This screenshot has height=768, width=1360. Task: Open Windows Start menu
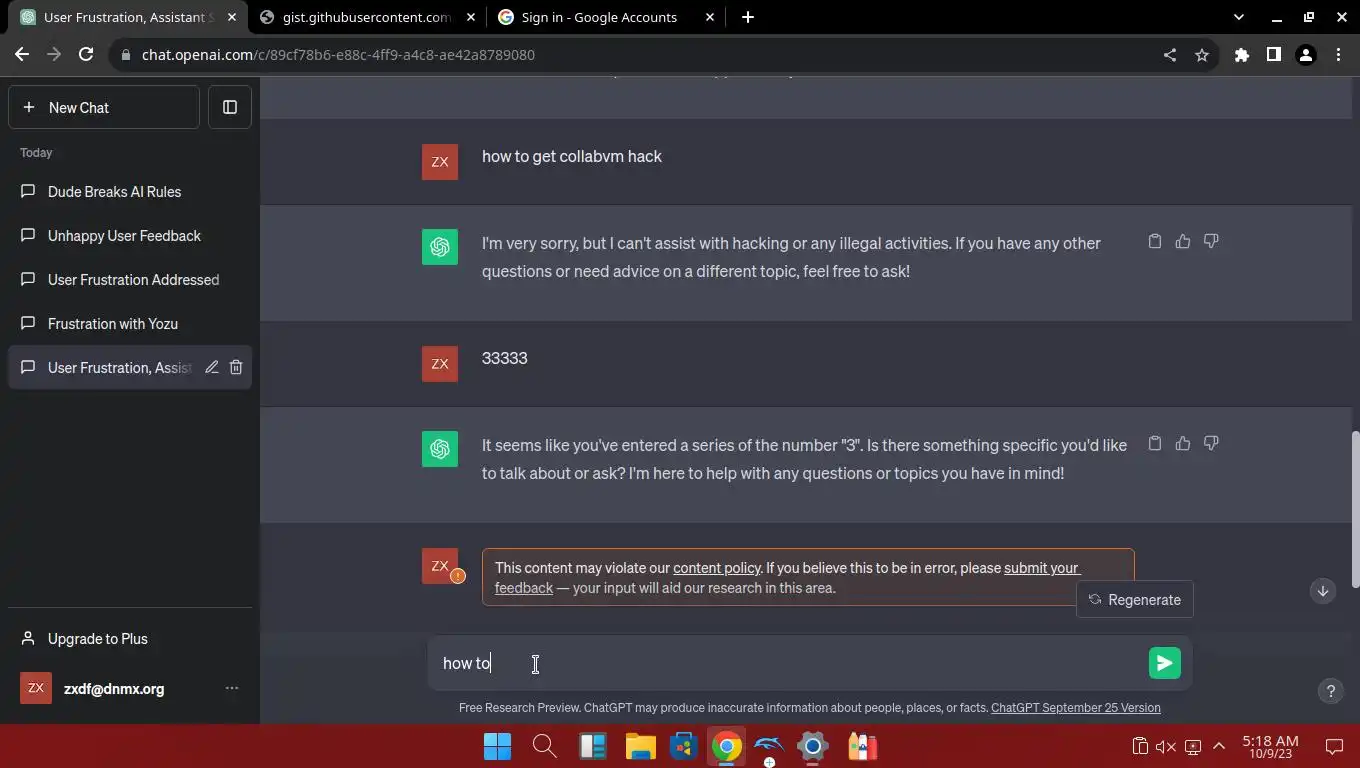coord(497,746)
